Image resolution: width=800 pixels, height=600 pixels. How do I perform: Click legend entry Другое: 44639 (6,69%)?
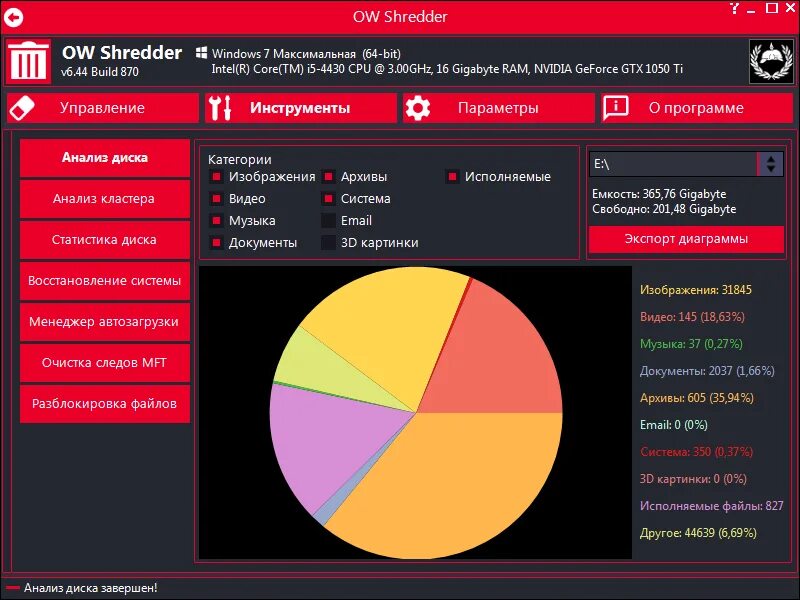698,533
